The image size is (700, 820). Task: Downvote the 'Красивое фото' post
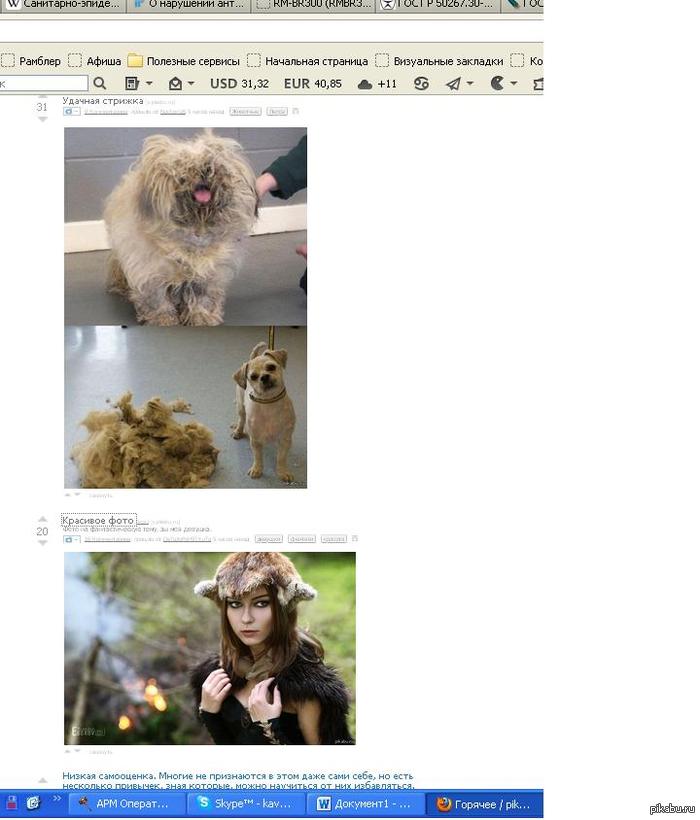click(42, 544)
